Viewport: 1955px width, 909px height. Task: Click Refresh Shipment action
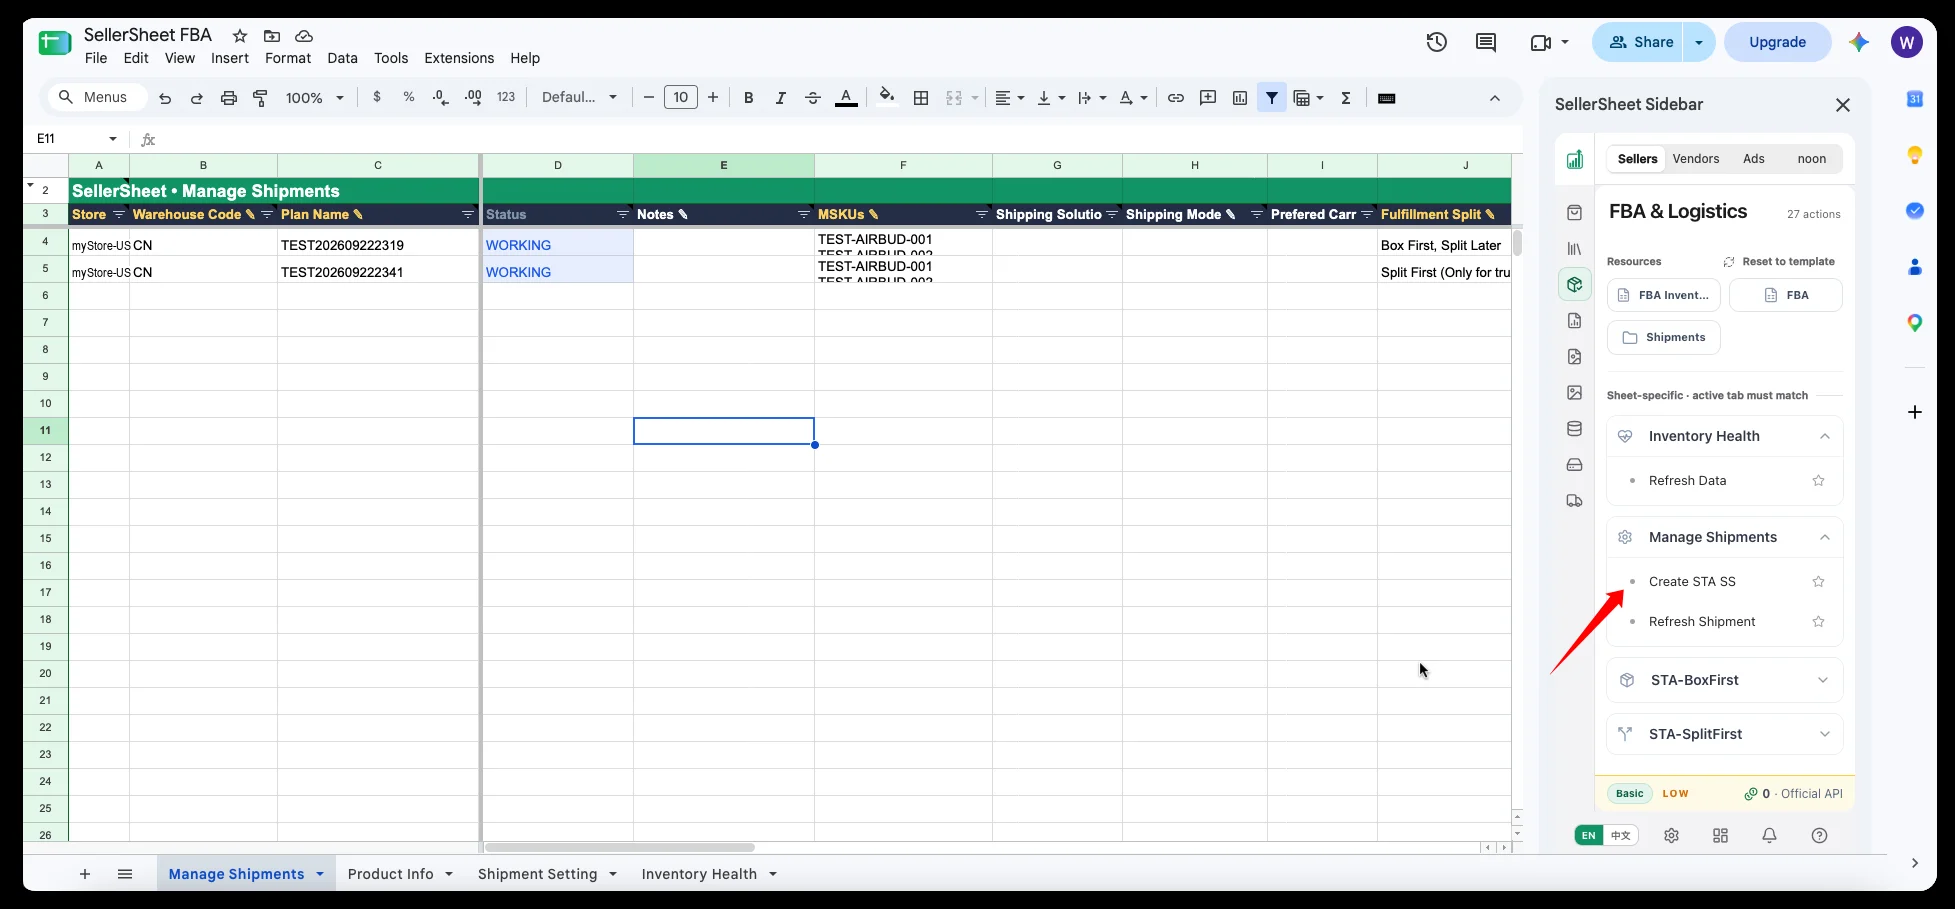pyautogui.click(x=1702, y=622)
